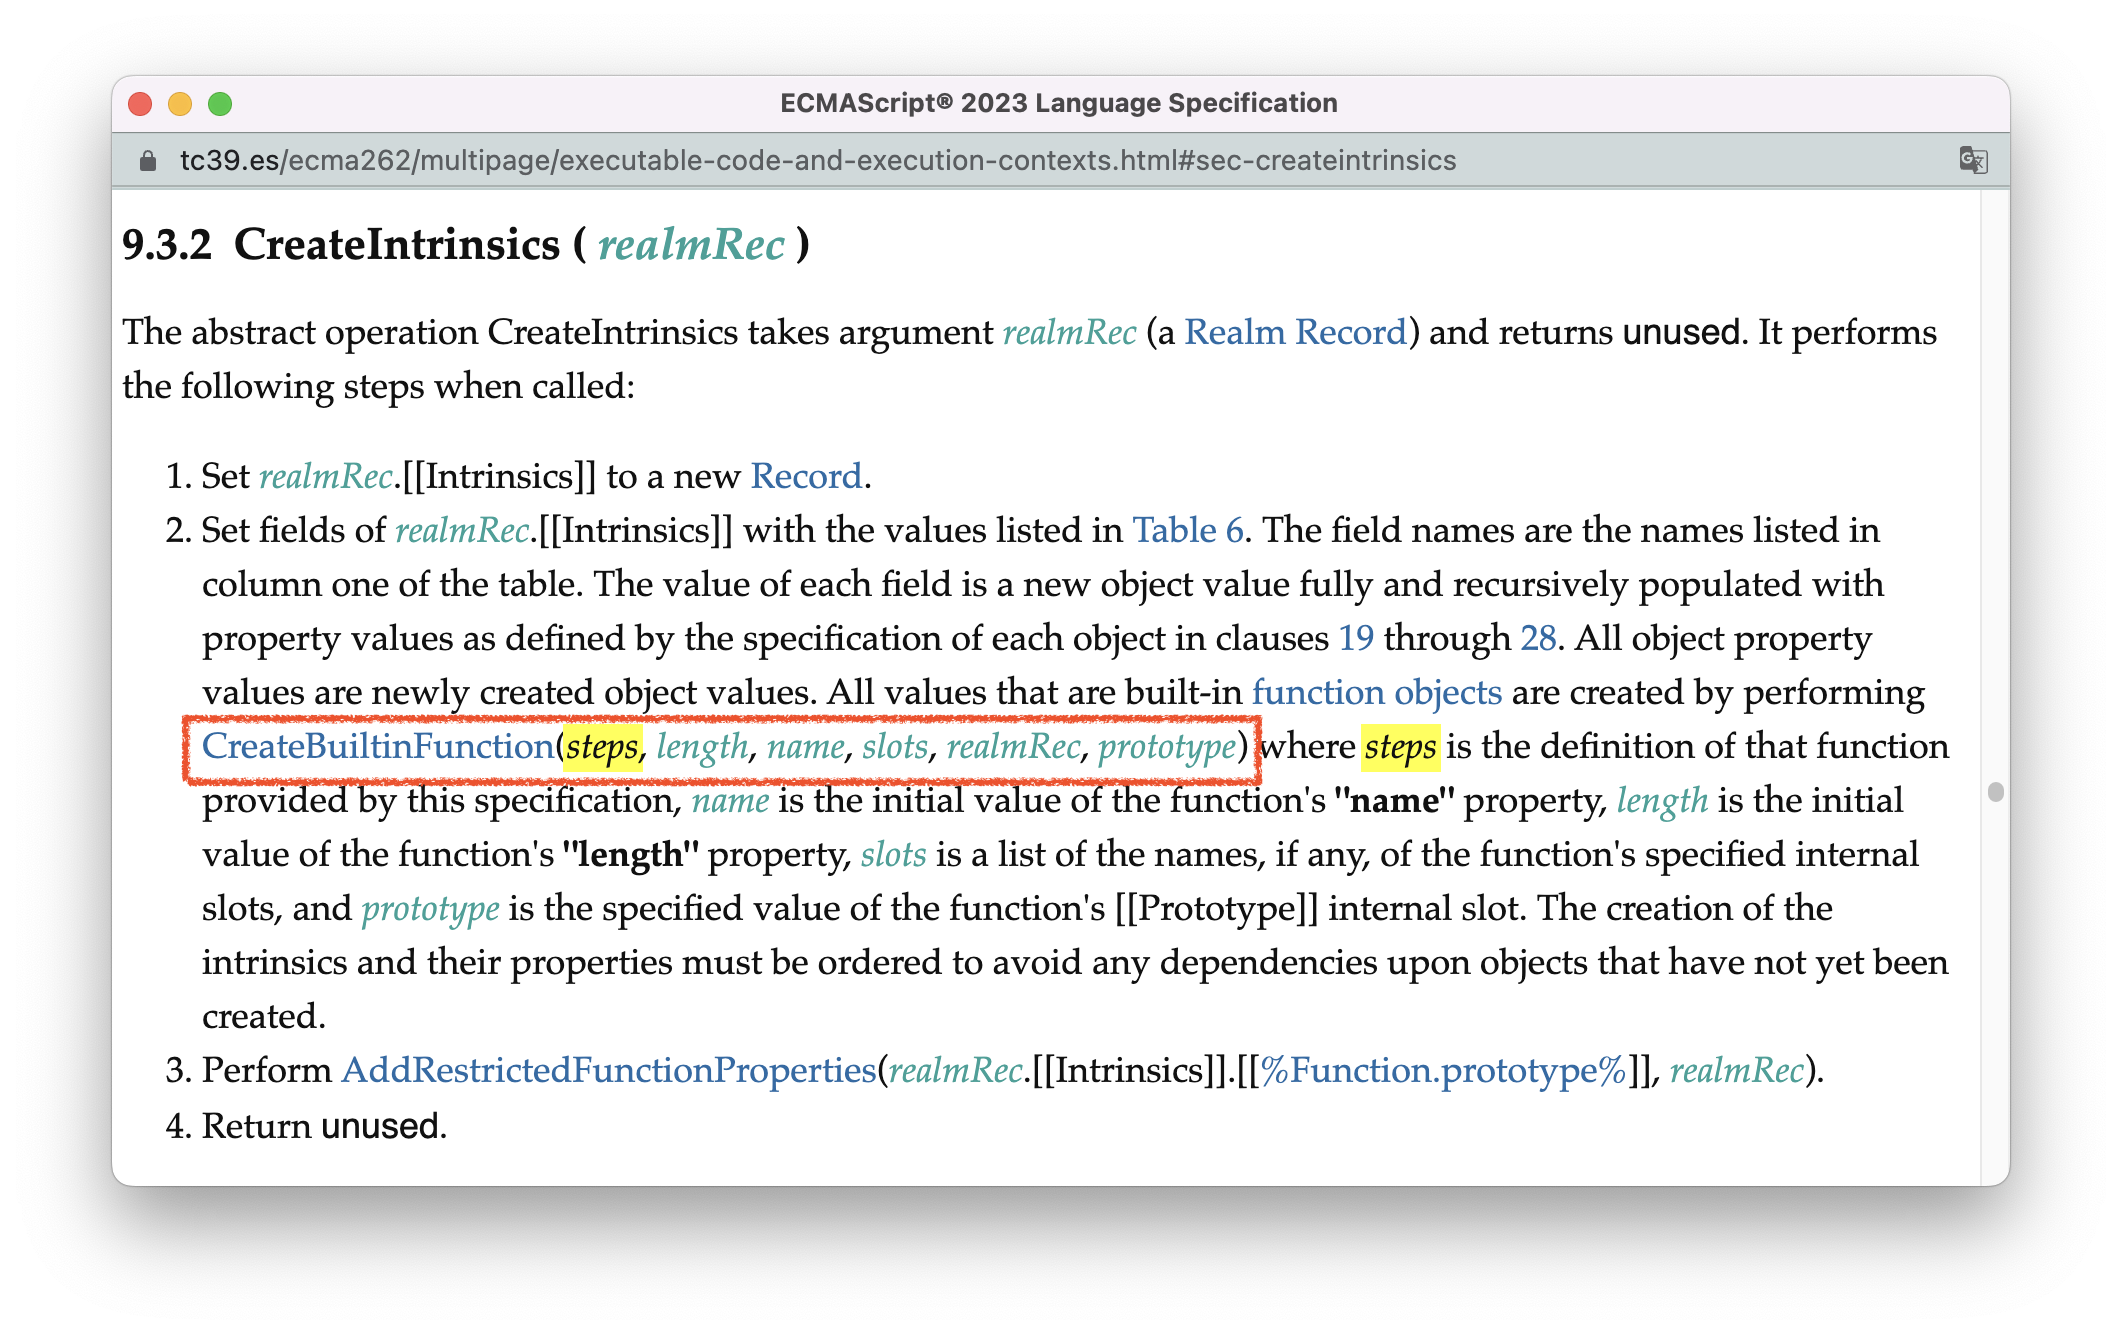Open the AddRestrictedFunctionProperties link
The image size is (2122, 1334).
click(609, 1070)
